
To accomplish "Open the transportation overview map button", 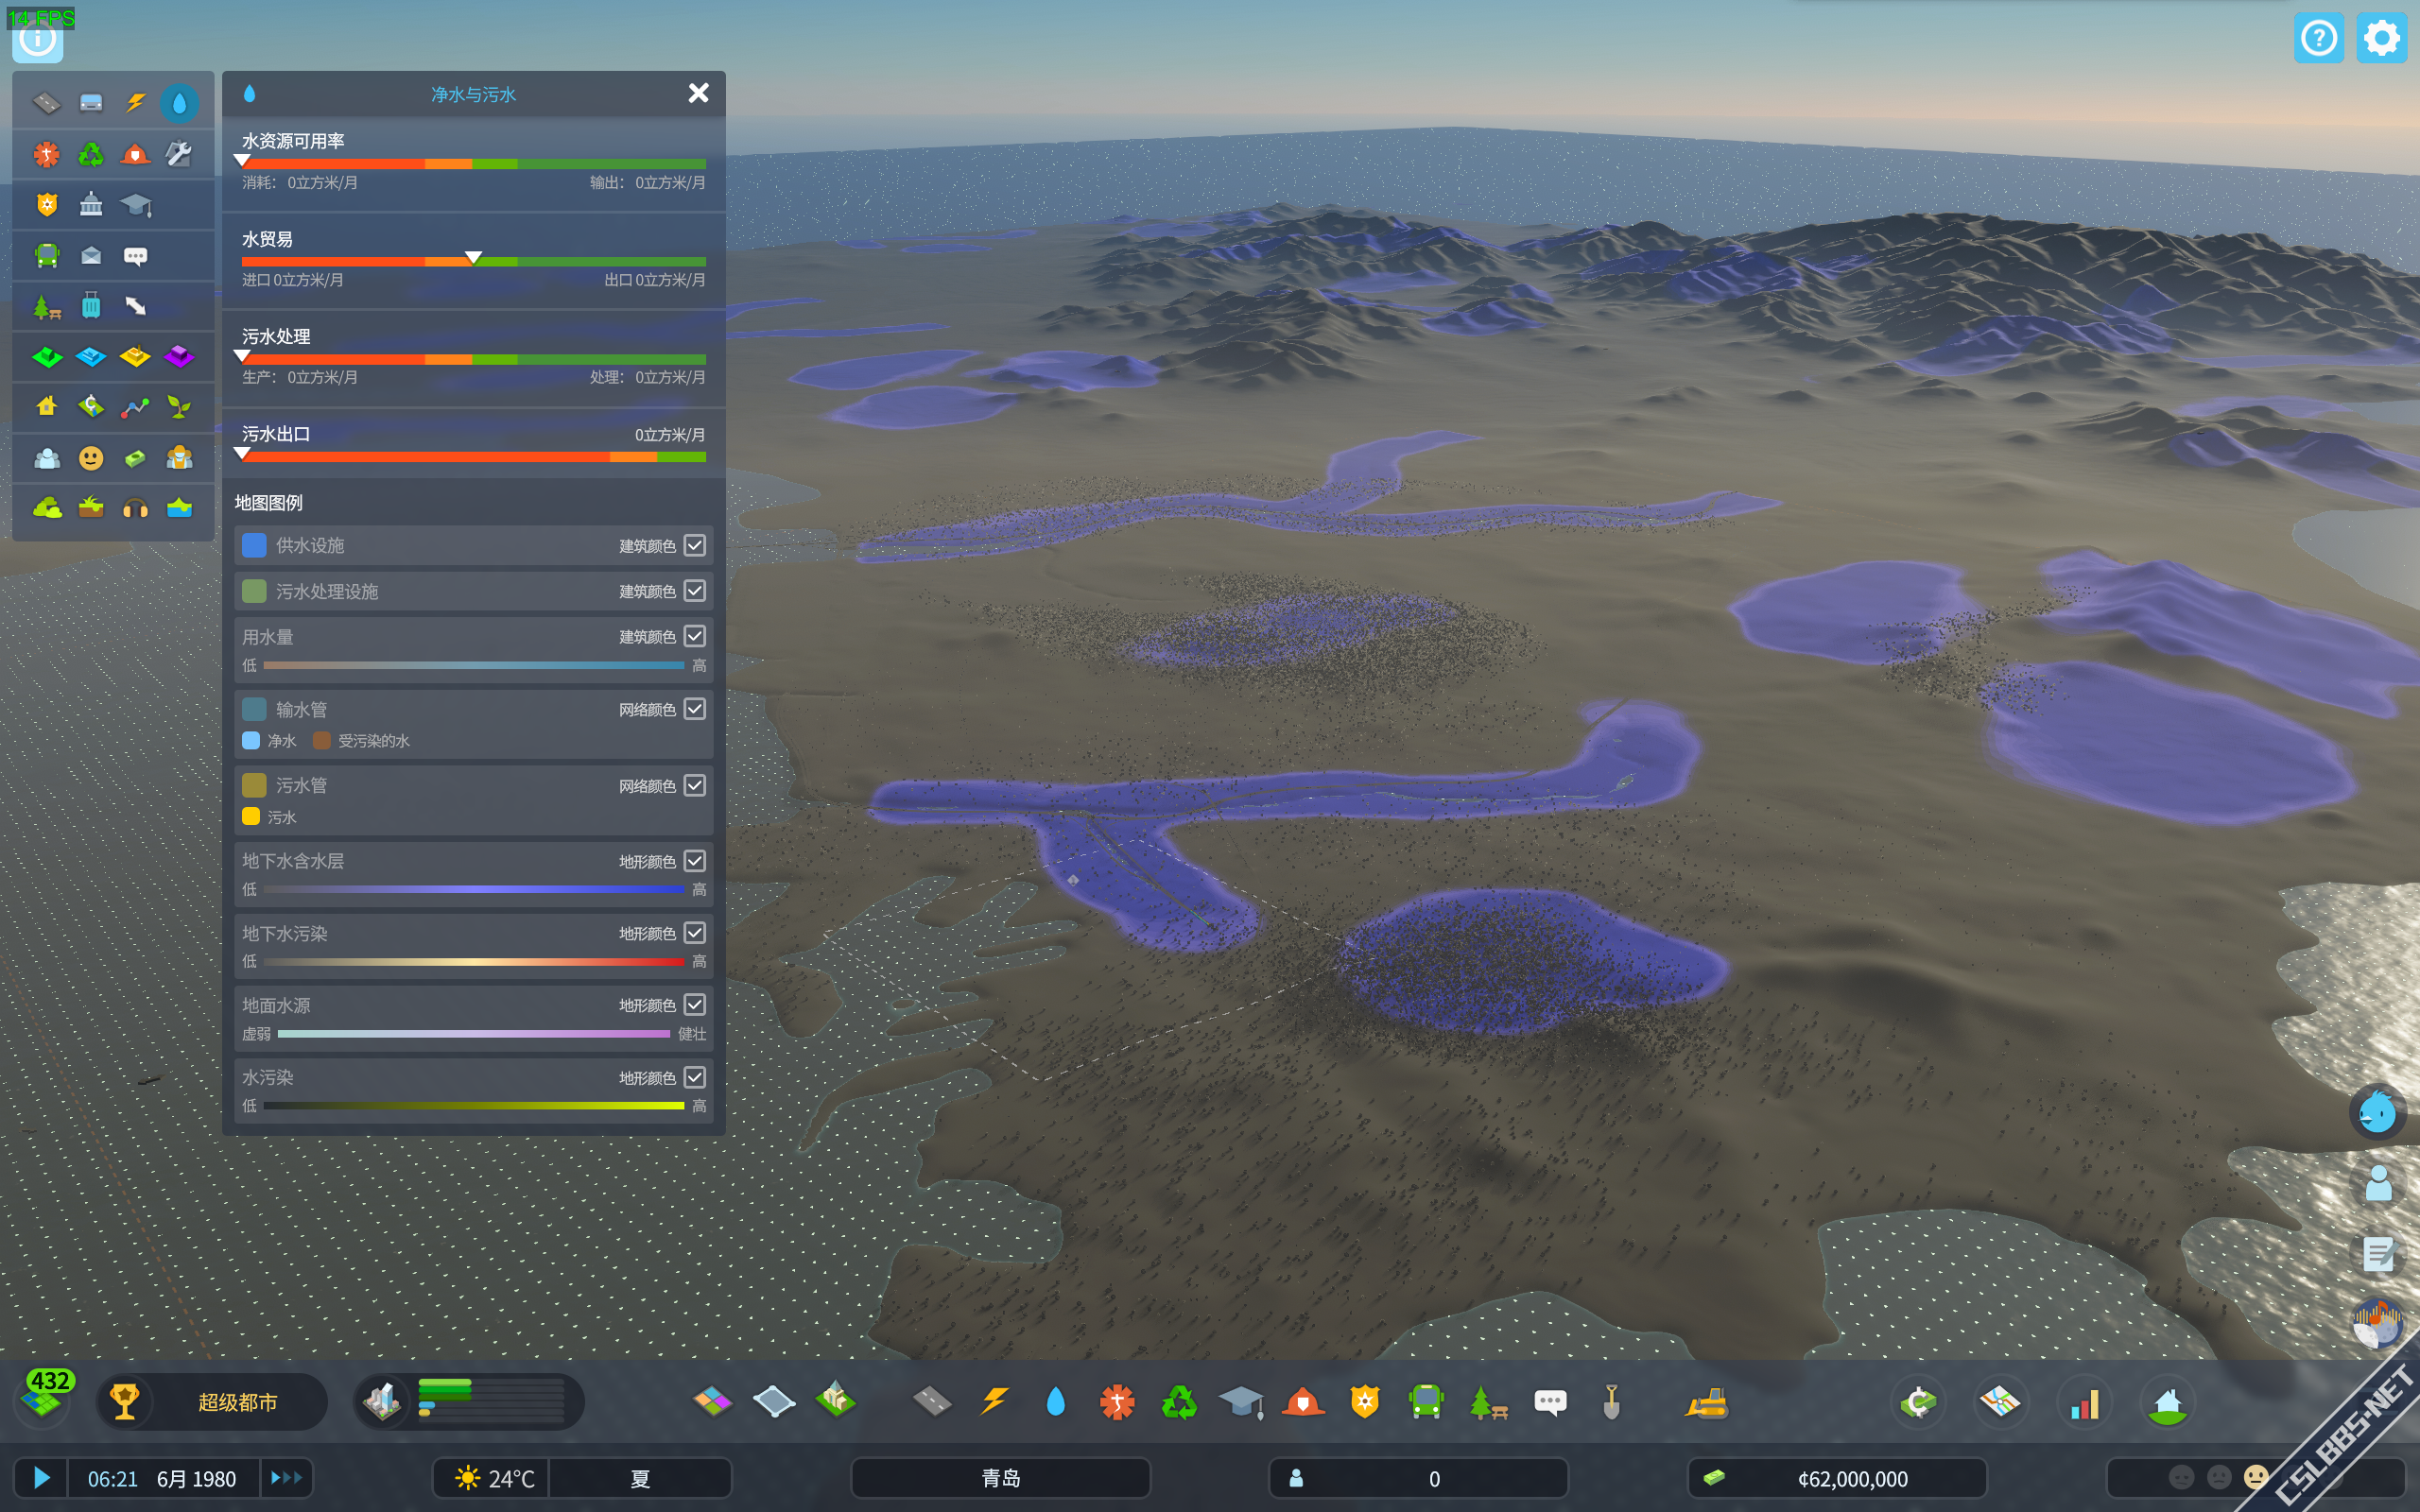I will pos(2000,1402).
